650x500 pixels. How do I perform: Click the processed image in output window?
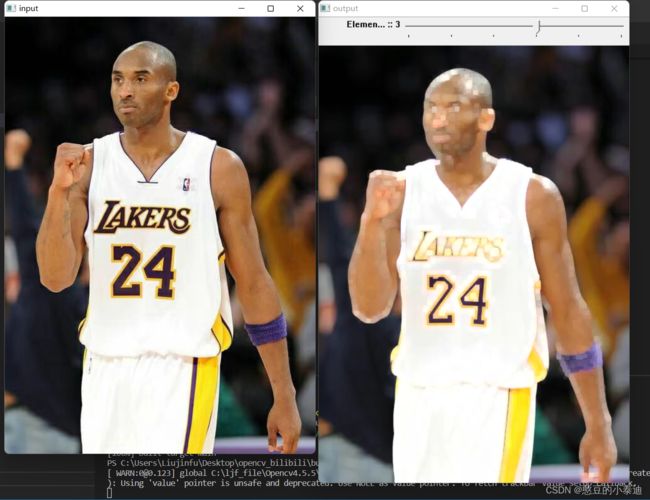coord(473,264)
